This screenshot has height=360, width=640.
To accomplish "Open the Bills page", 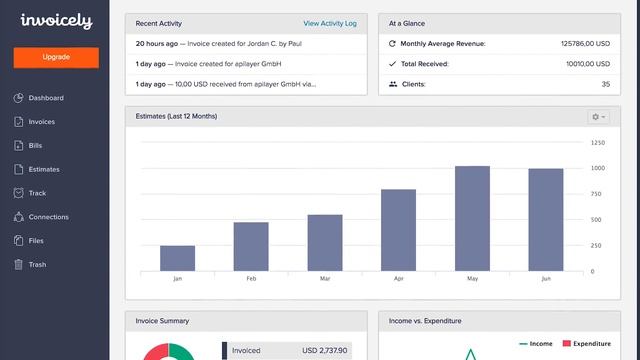I will [x=35, y=145].
